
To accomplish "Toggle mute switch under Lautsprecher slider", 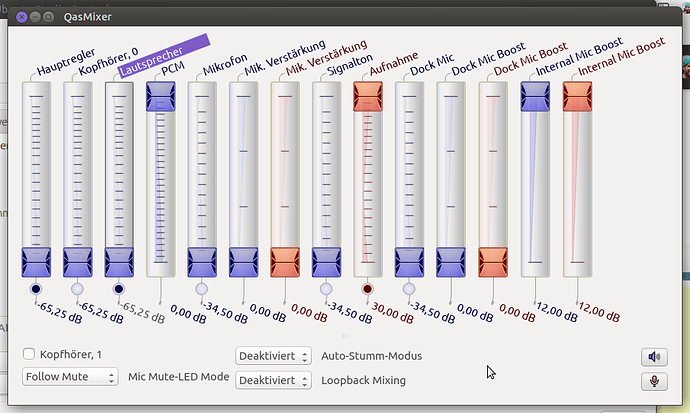I will click(x=119, y=289).
